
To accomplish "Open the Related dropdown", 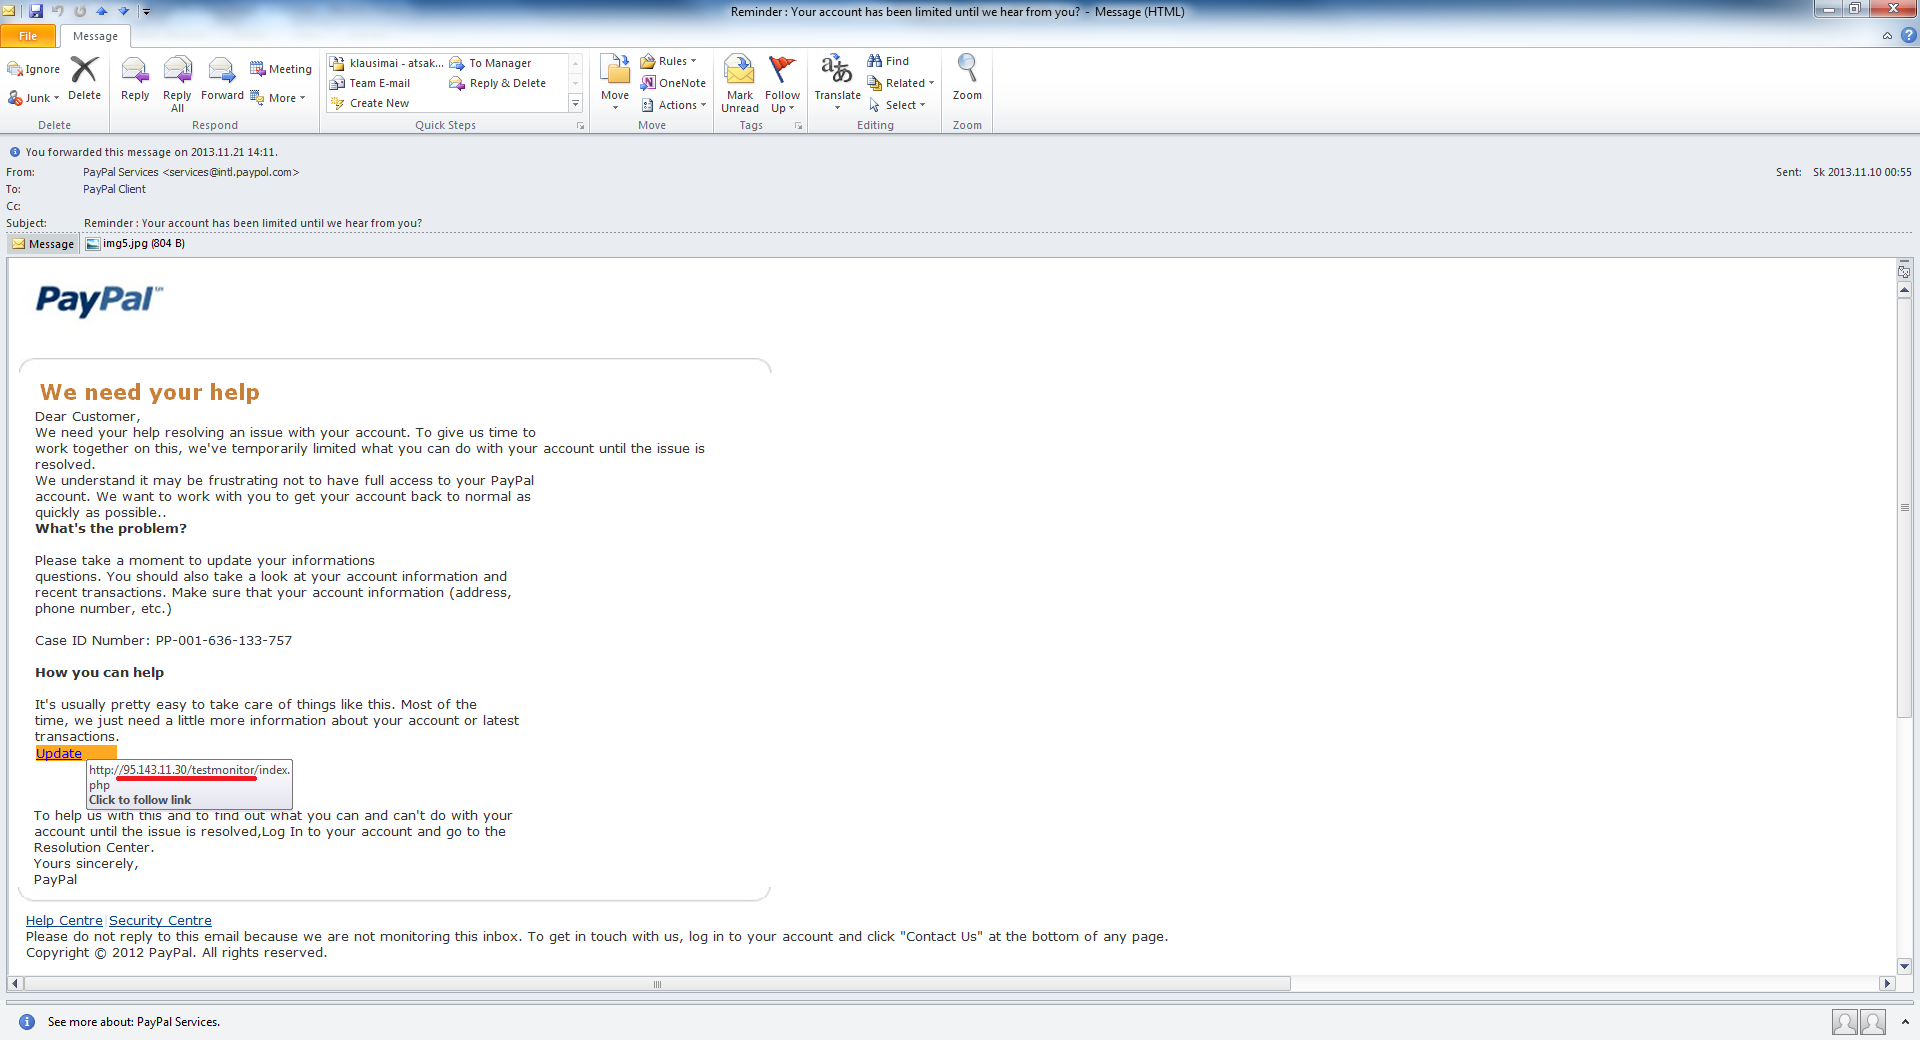I will pos(901,83).
